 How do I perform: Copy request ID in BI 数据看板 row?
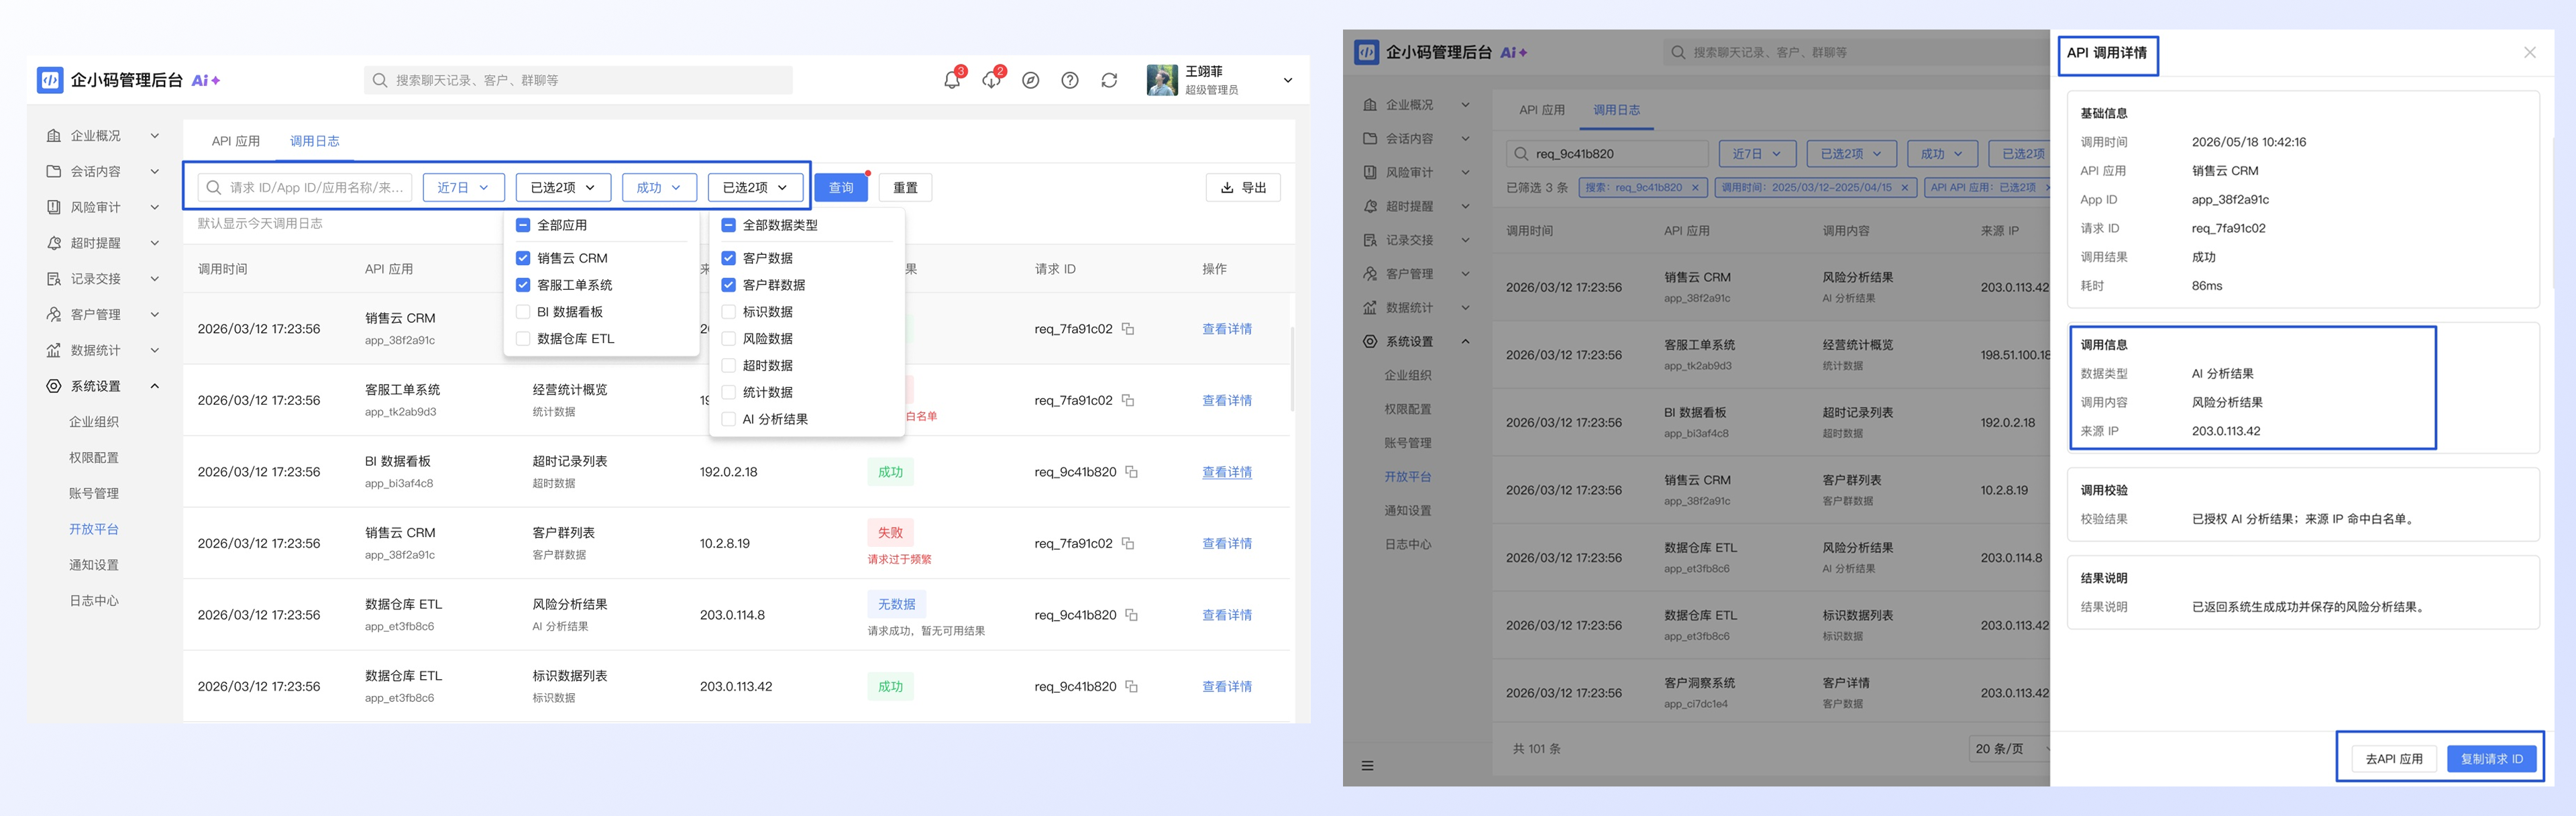[1132, 472]
